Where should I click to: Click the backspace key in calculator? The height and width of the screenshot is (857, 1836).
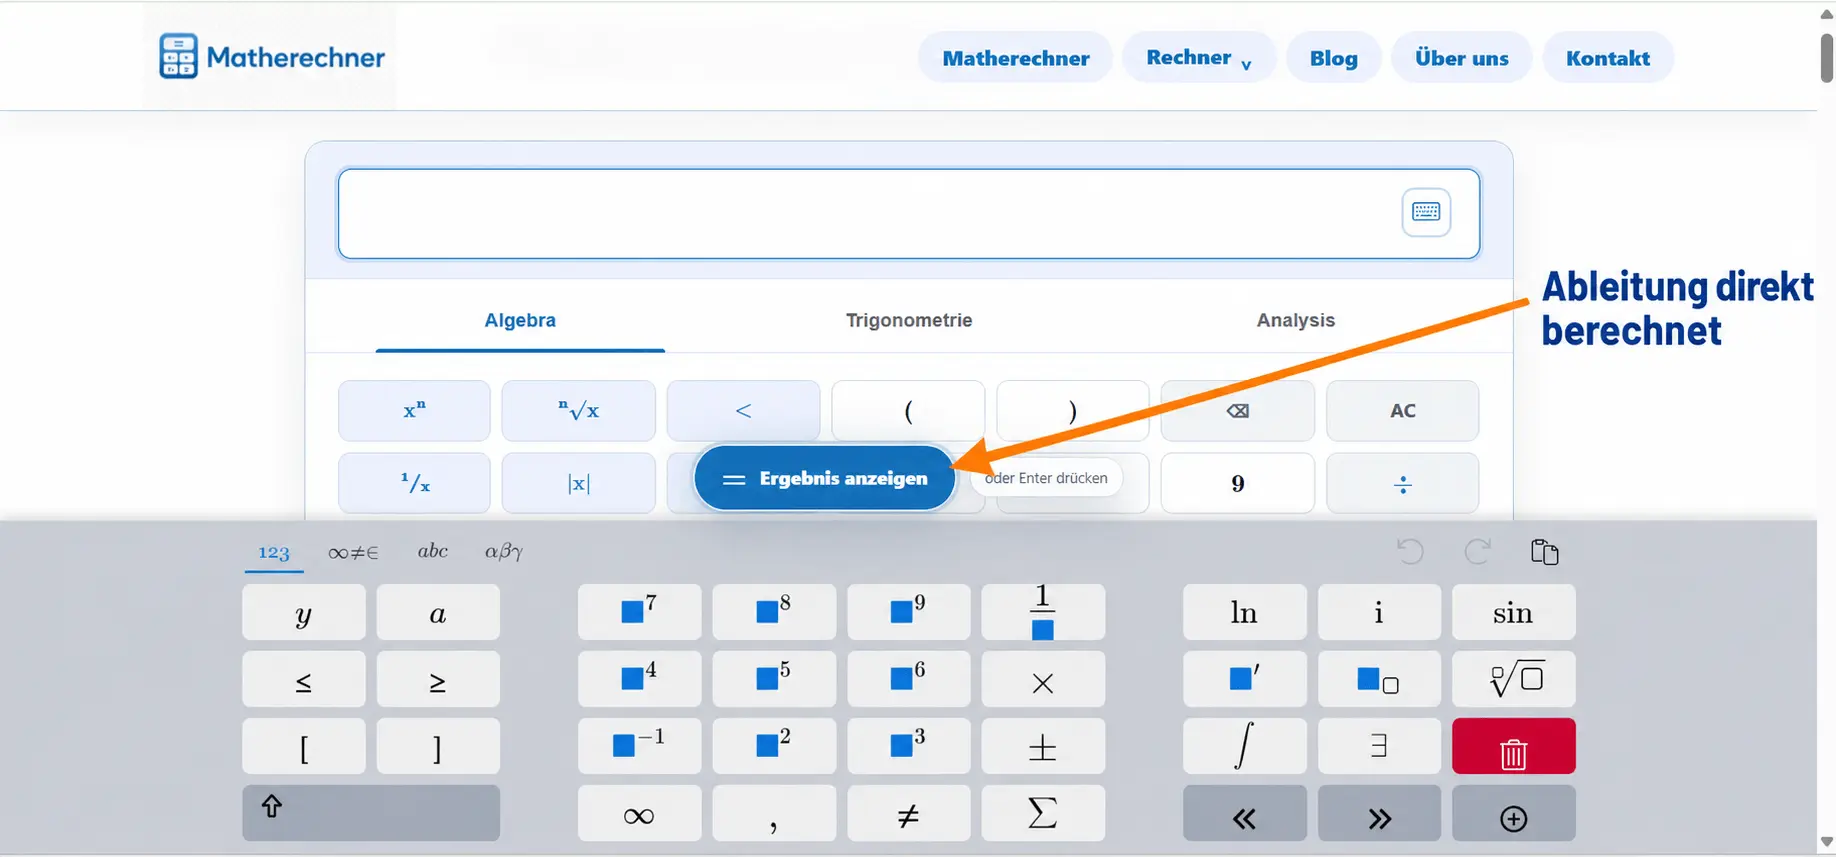[x=1237, y=411]
